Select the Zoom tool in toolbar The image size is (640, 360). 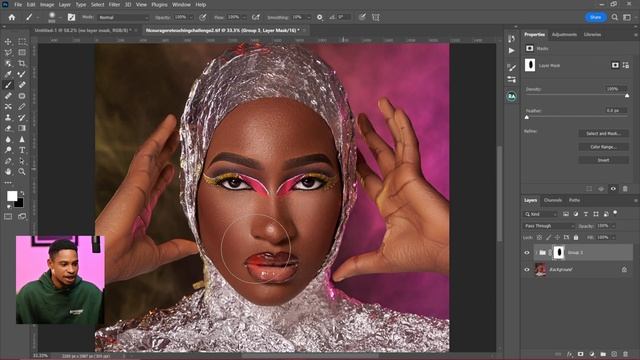point(22,171)
